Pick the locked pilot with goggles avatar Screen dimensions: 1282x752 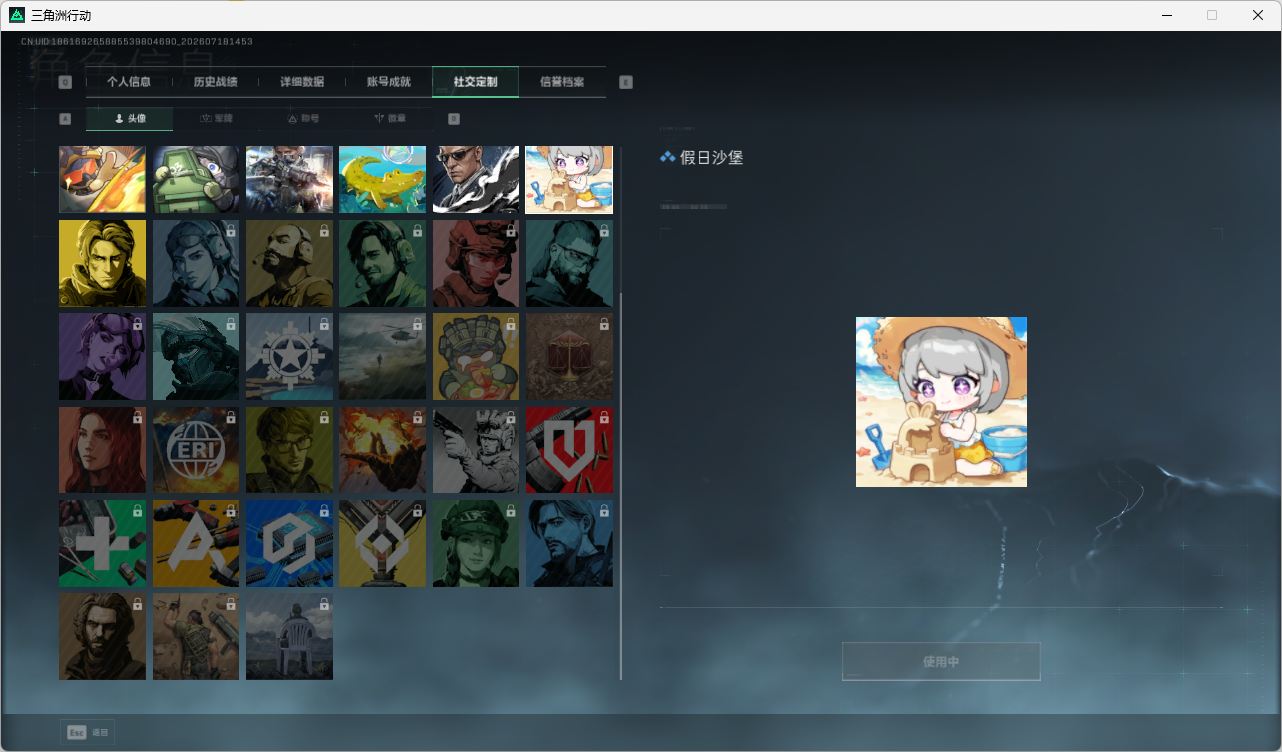coord(196,263)
